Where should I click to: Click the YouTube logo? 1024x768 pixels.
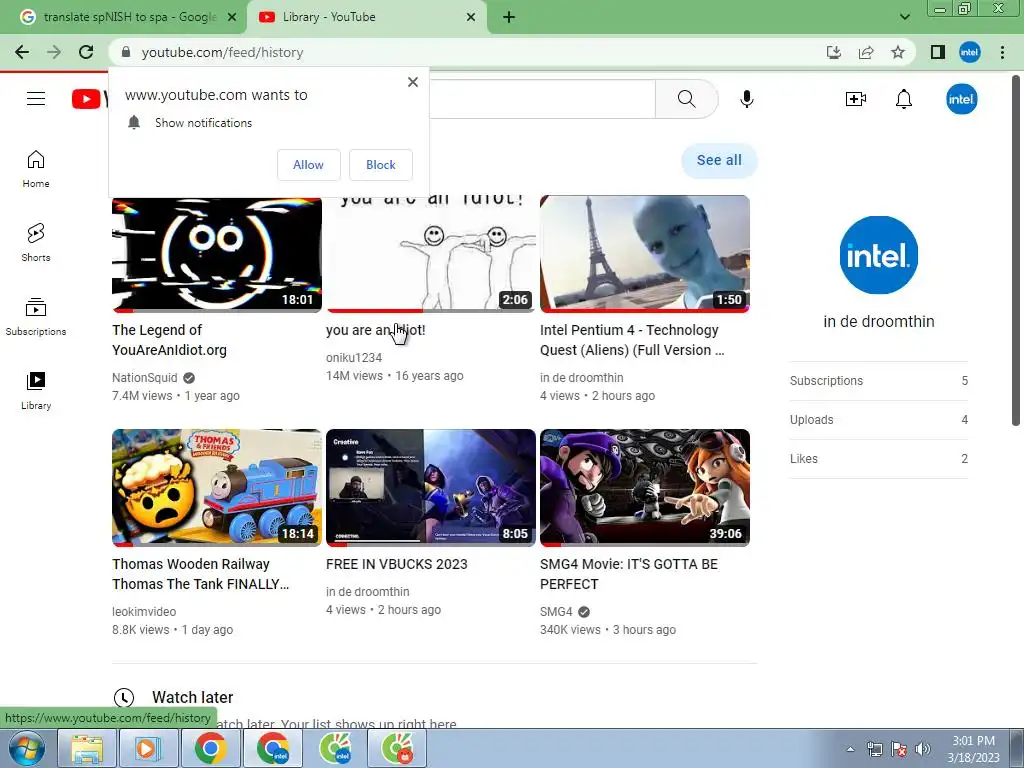coord(89,99)
